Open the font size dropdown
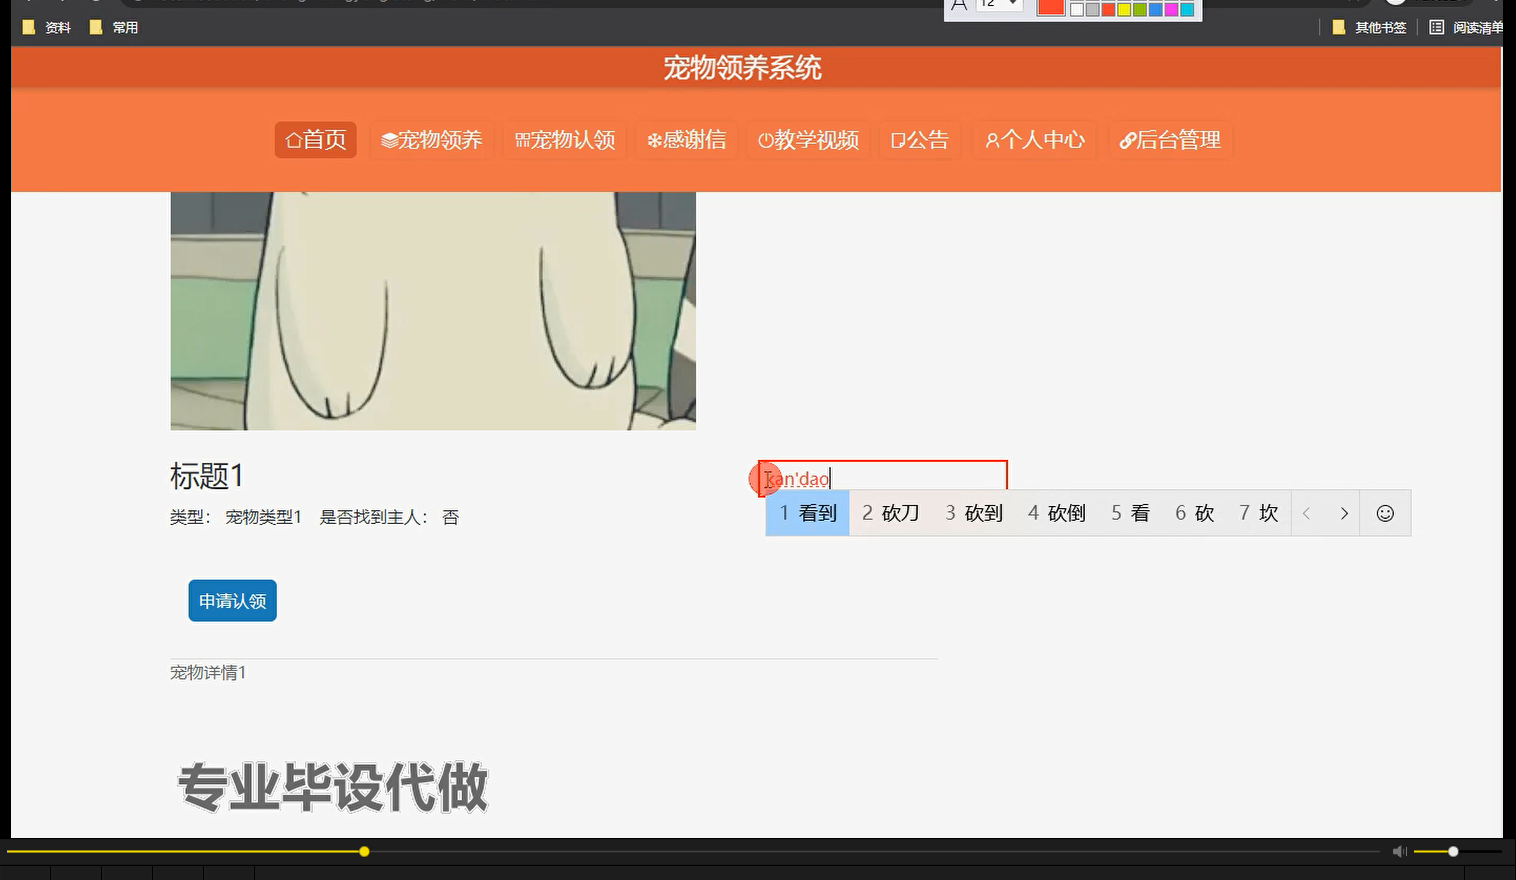 998,5
